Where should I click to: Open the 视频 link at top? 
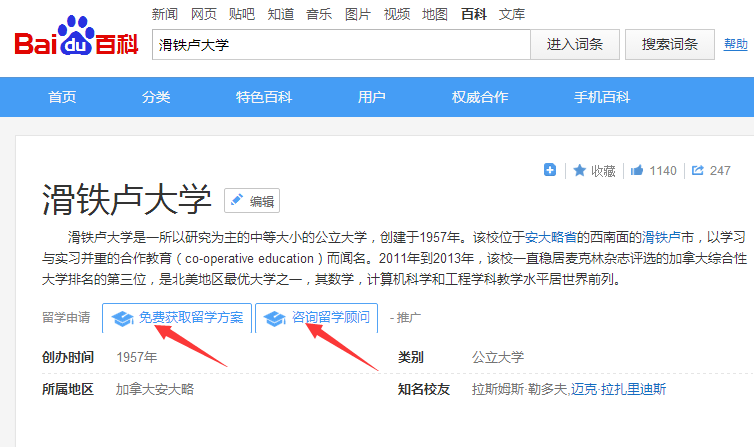click(x=397, y=14)
